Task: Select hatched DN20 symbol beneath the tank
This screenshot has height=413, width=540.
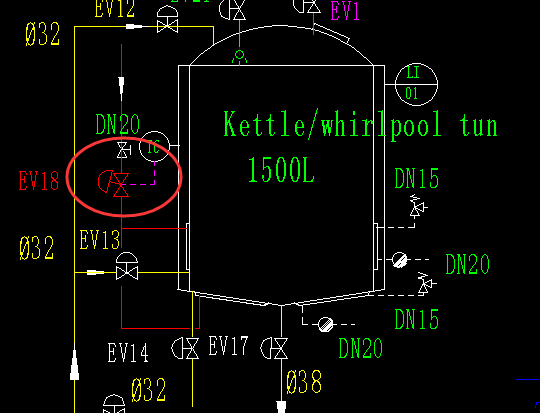Action: coord(325,324)
